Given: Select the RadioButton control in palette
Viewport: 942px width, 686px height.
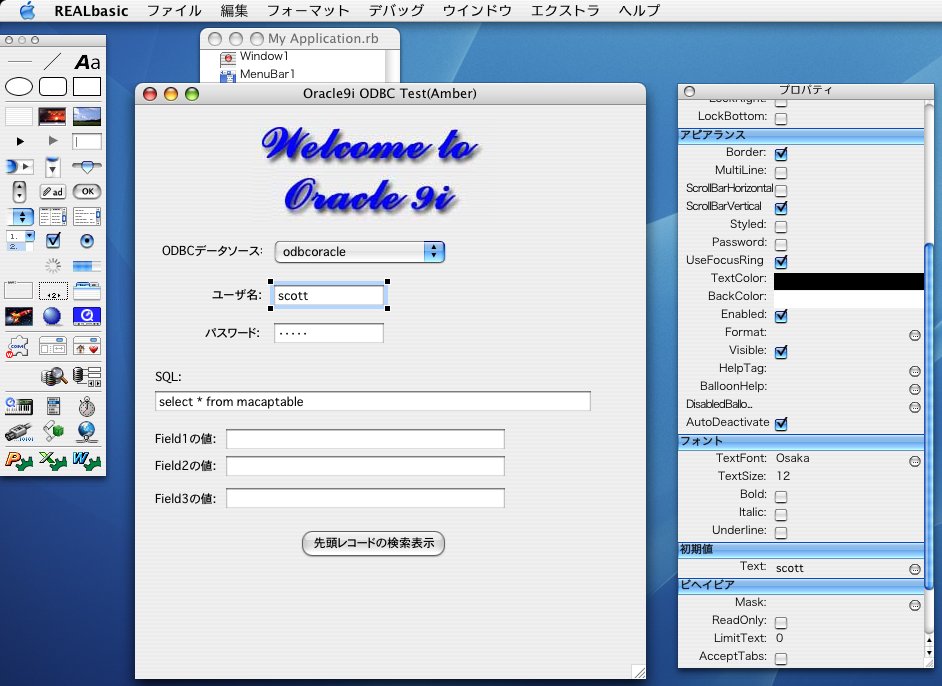Looking at the screenshot, I should click(87, 240).
